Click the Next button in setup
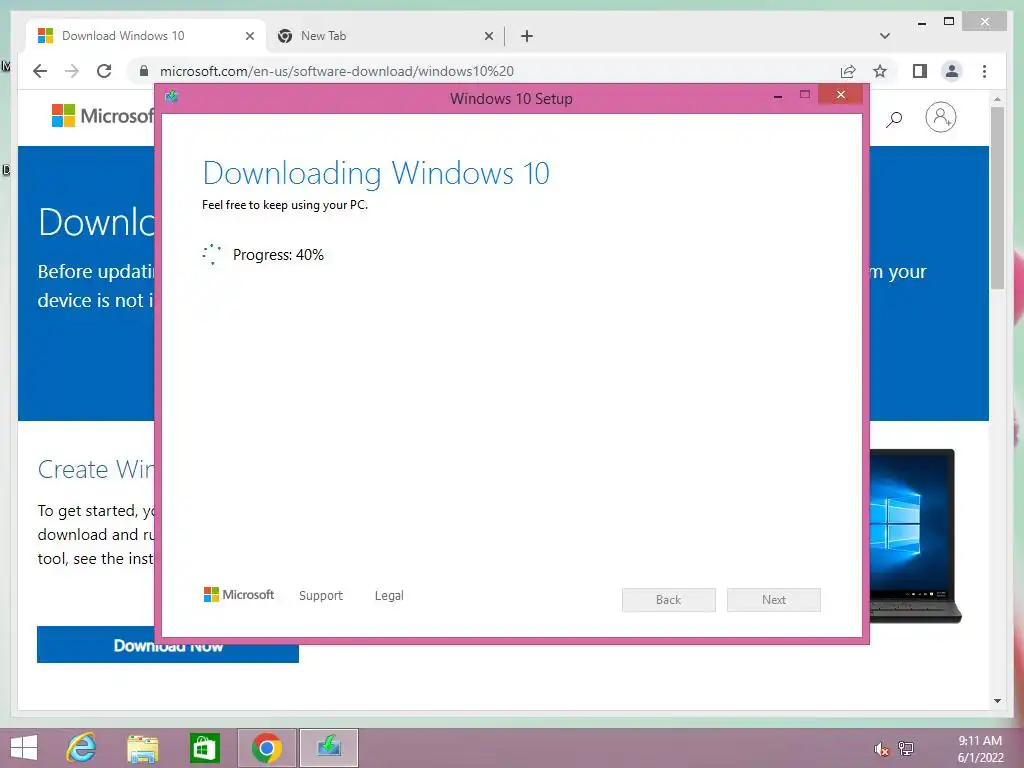 click(x=774, y=600)
